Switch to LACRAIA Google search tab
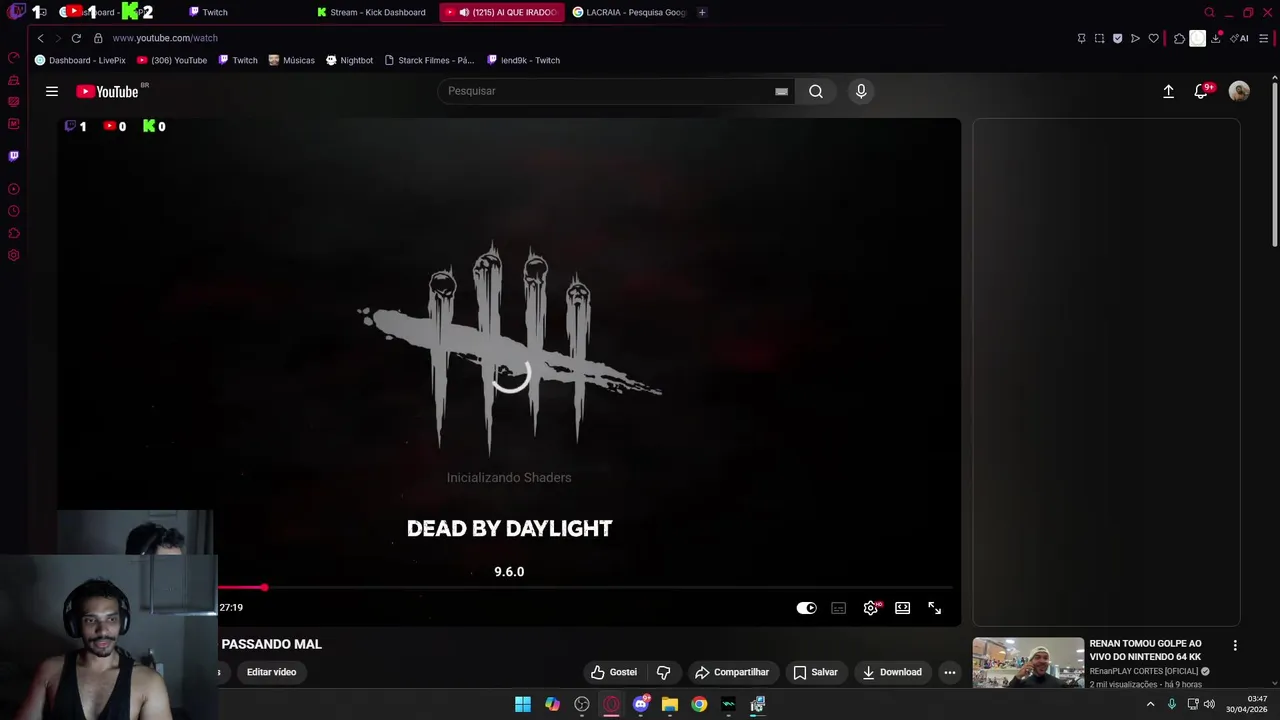The height and width of the screenshot is (720, 1280). pos(630,12)
